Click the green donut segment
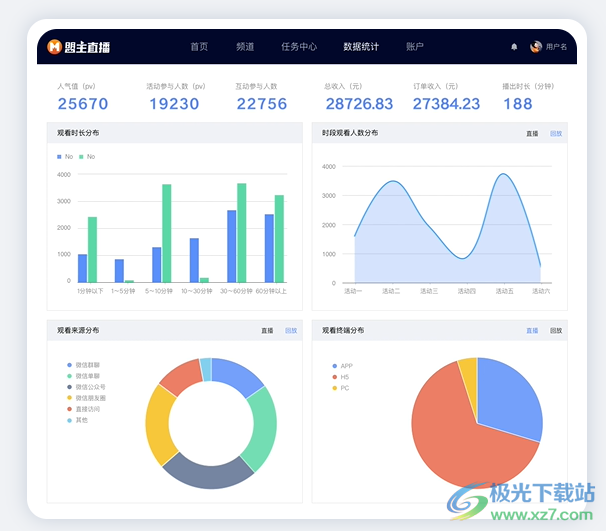 (x=263, y=427)
